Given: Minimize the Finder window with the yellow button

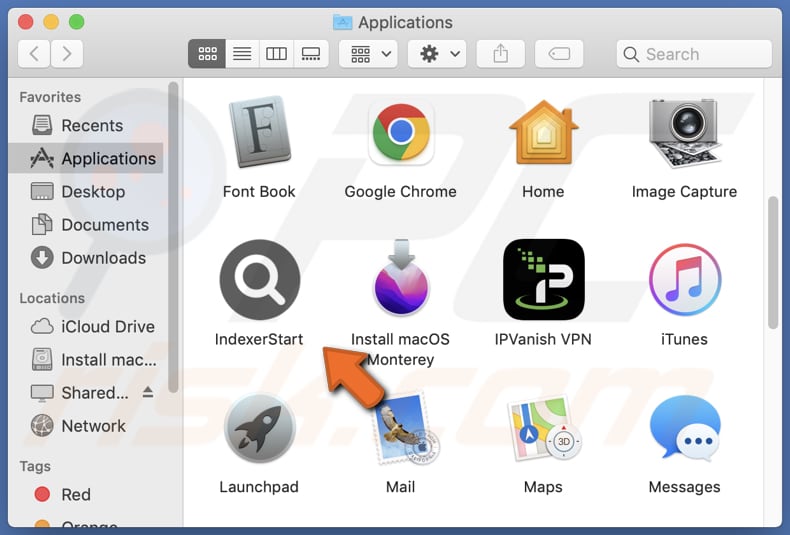Looking at the screenshot, I should (51, 22).
